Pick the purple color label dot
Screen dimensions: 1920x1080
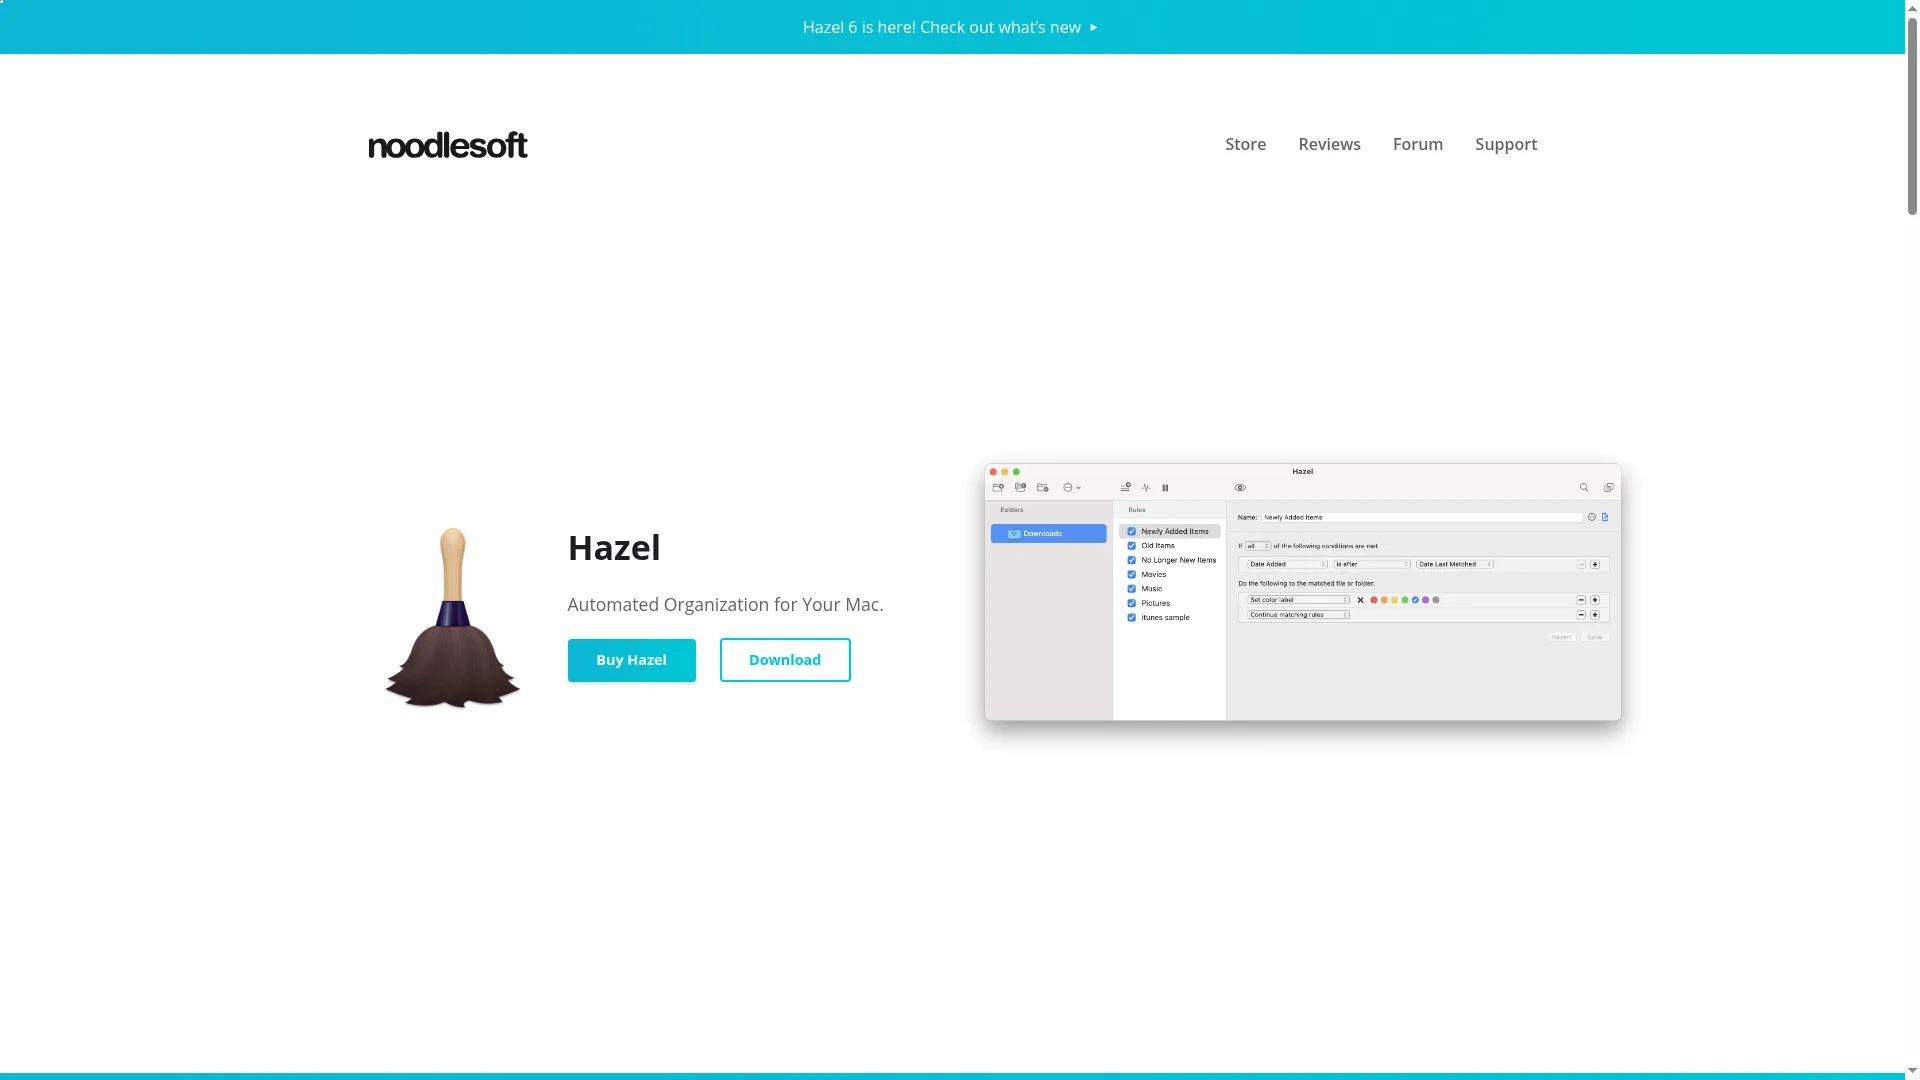(1426, 600)
